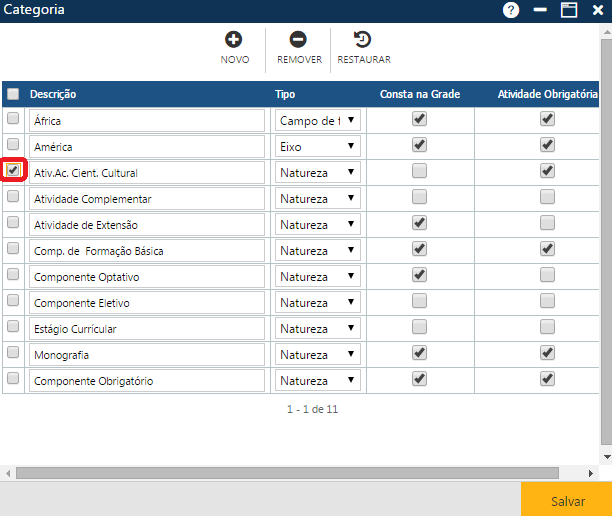Close the Categoria dialog
Screen dimensions: 612x516
click(598, 10)
